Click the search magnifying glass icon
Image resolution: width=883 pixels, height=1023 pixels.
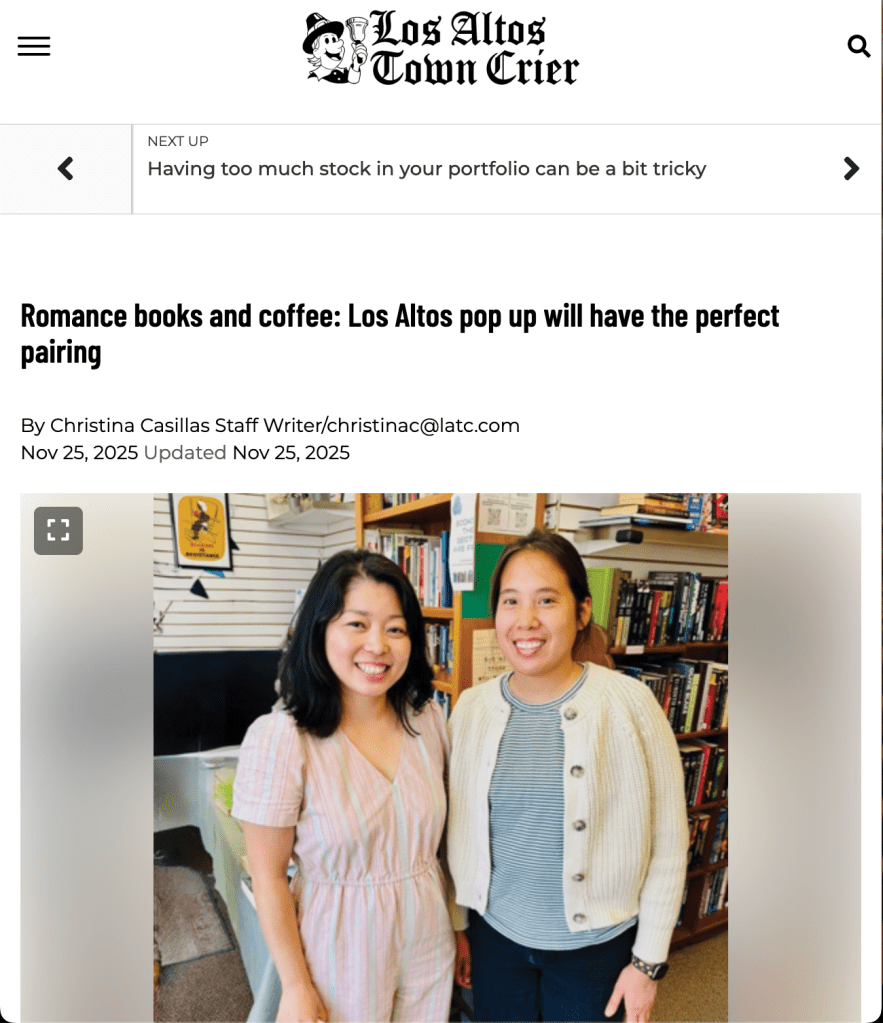(858, 46)
